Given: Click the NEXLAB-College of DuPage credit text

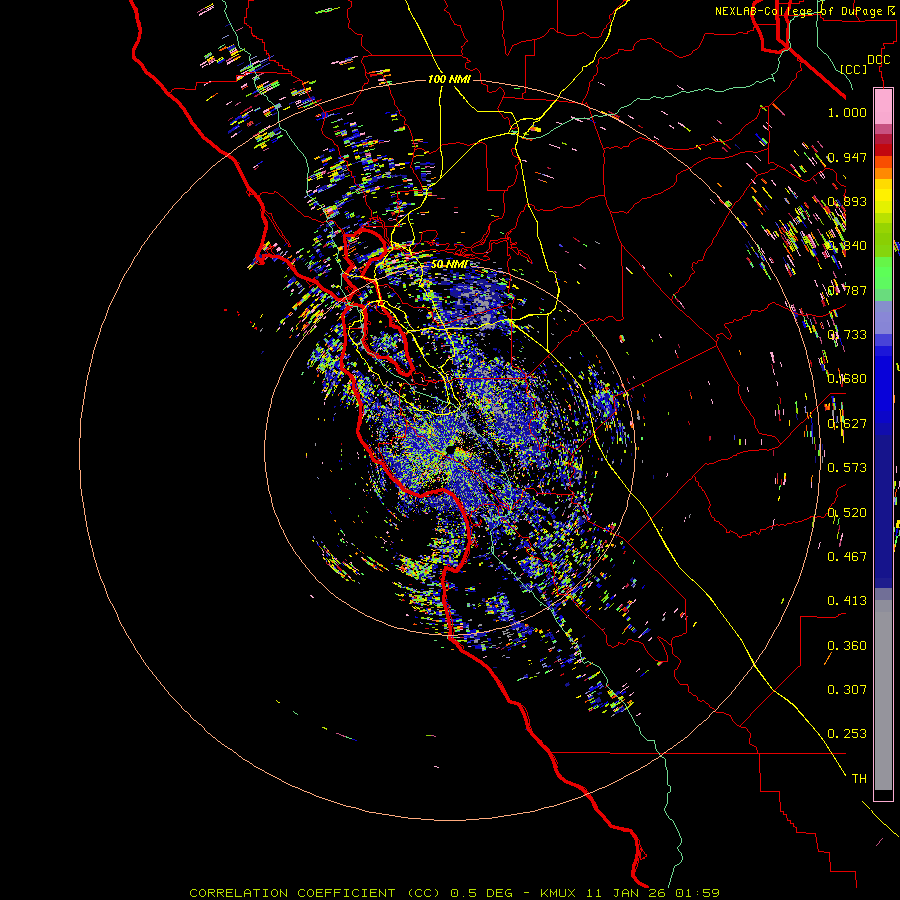Looking at the screenshot, I should pyautogui.click(x=802, y=11).
